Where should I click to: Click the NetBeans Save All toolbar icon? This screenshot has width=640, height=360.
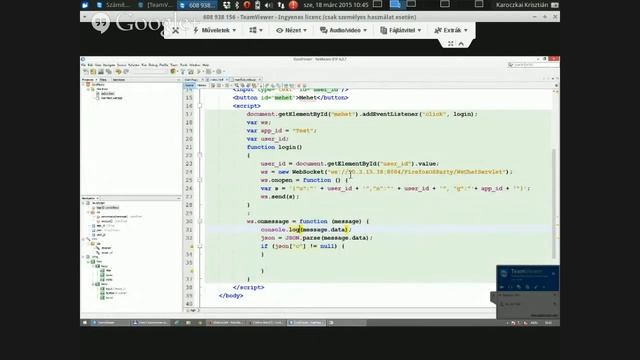109,71
